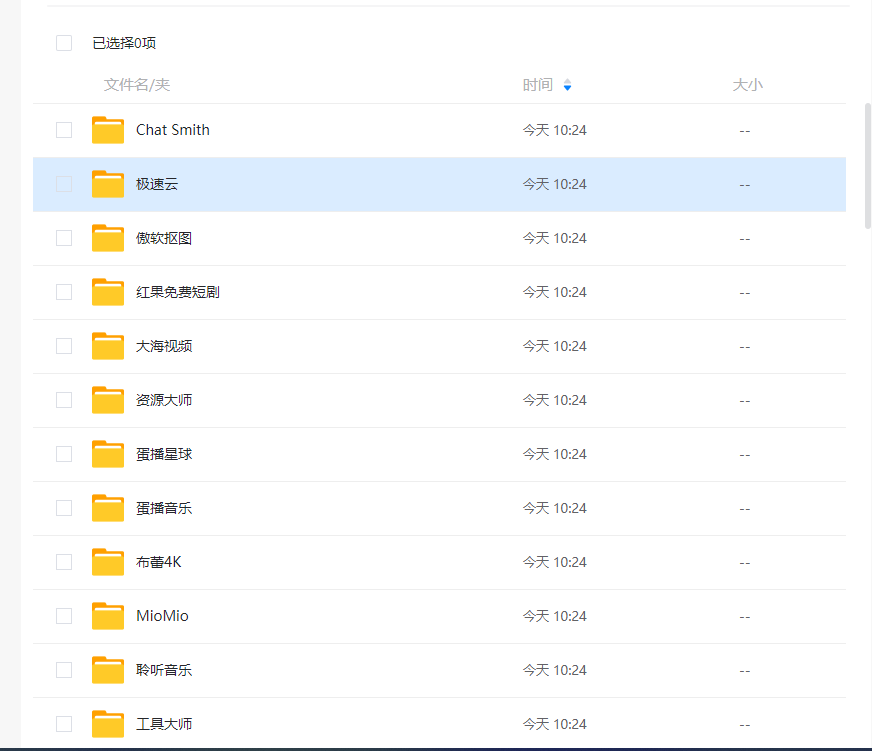Toggle sort order arrow next to 时间
The width and height of the screenshot is (872, 751).
coord(567,85)
